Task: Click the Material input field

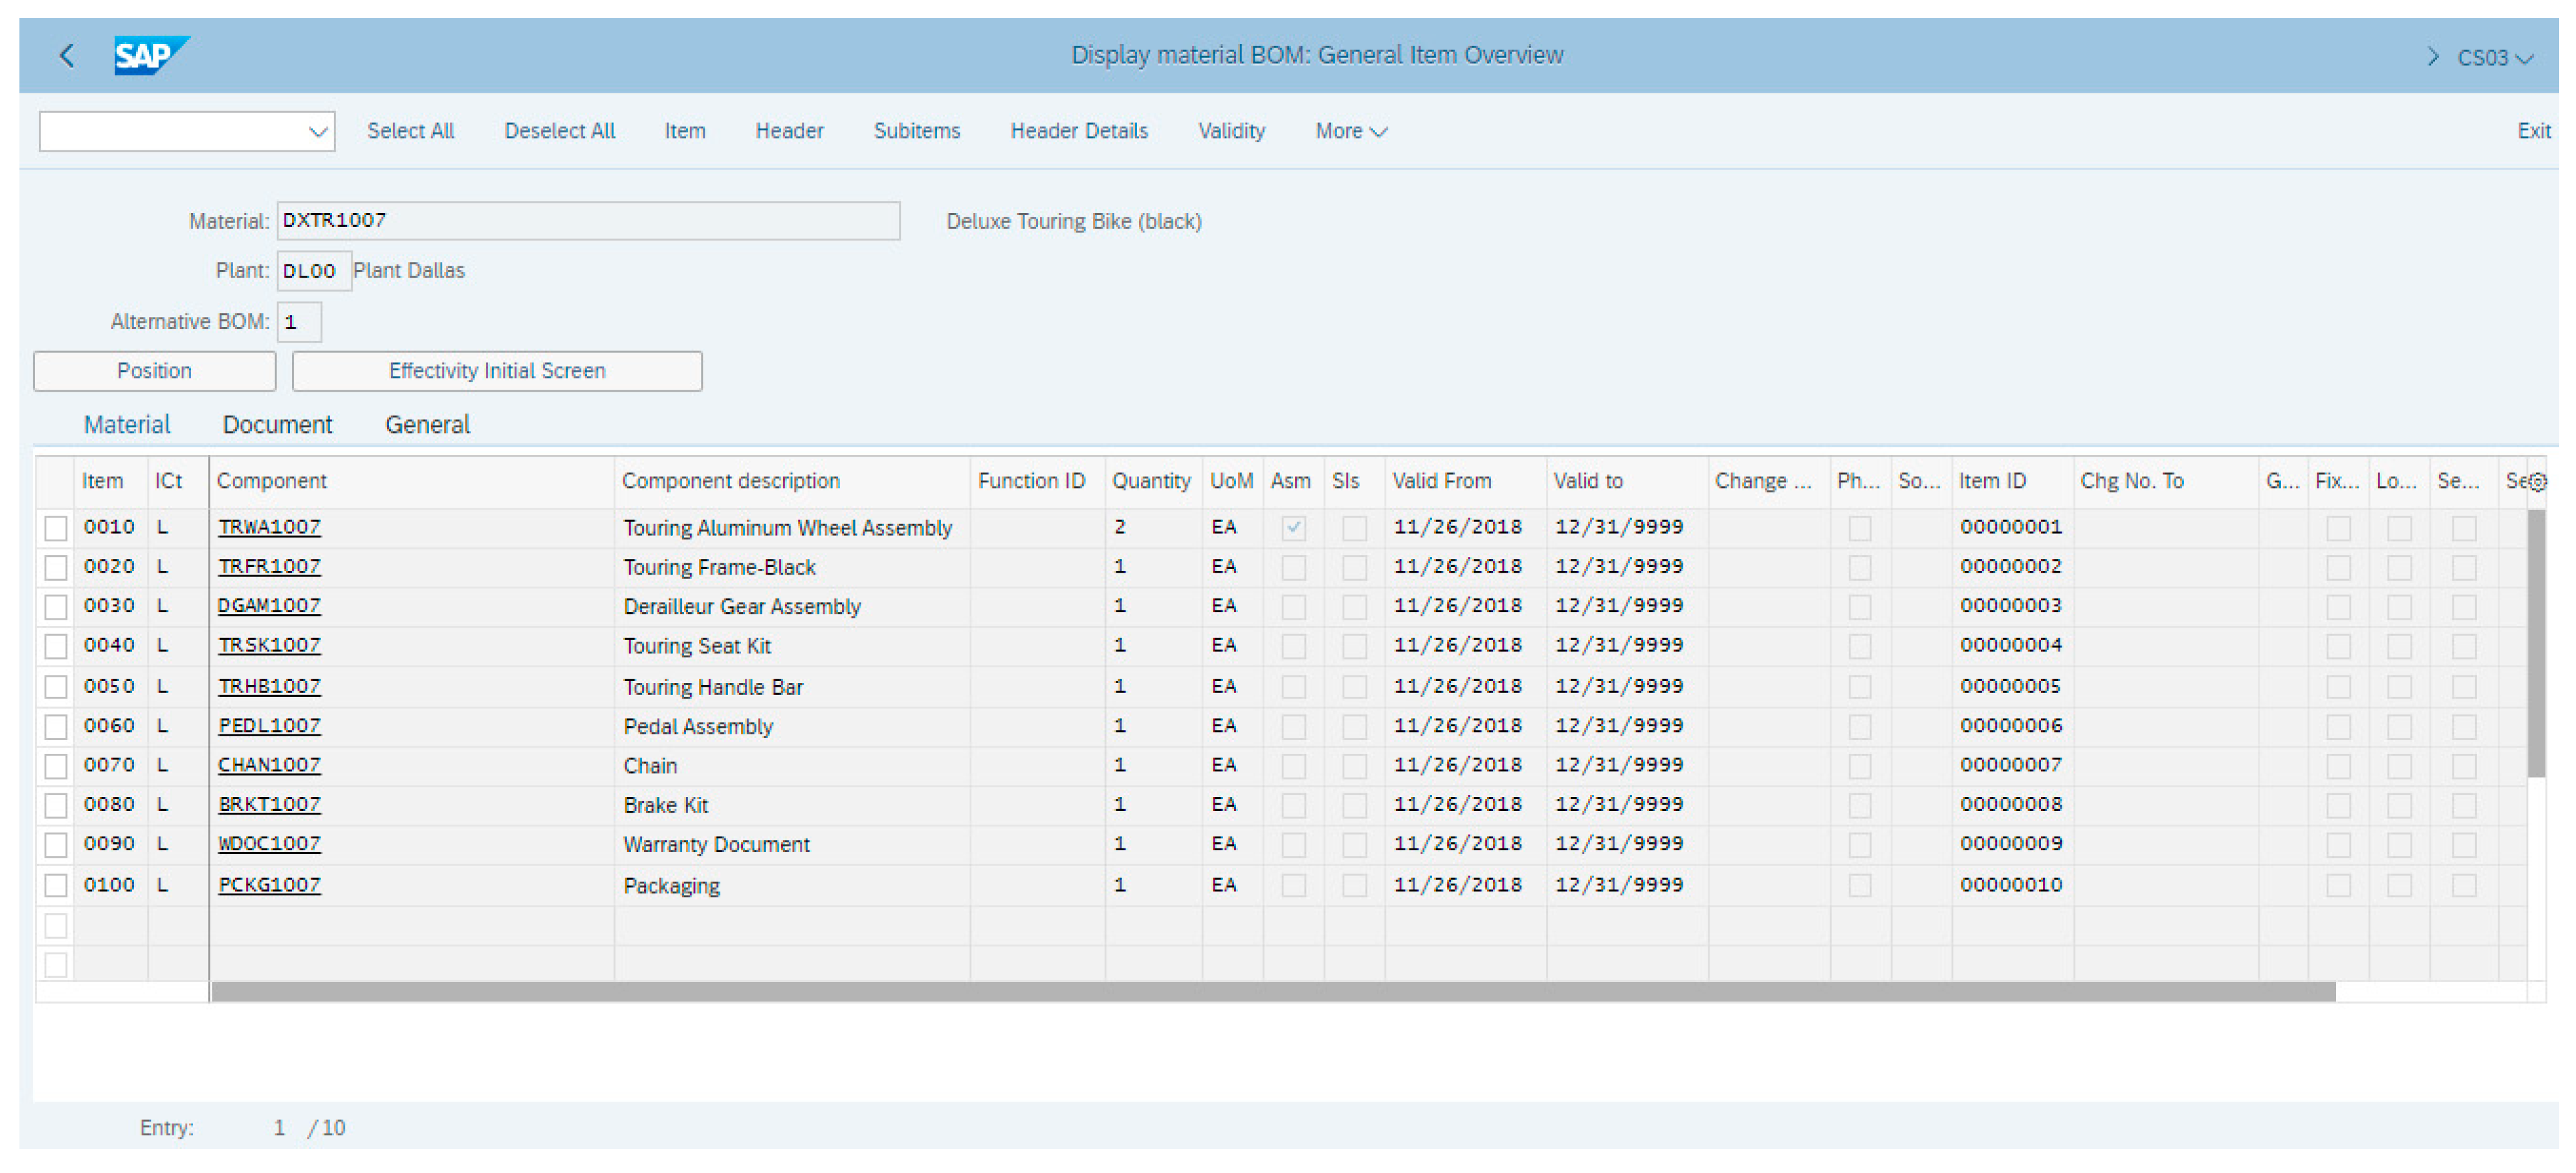Action: click(588, 221)
